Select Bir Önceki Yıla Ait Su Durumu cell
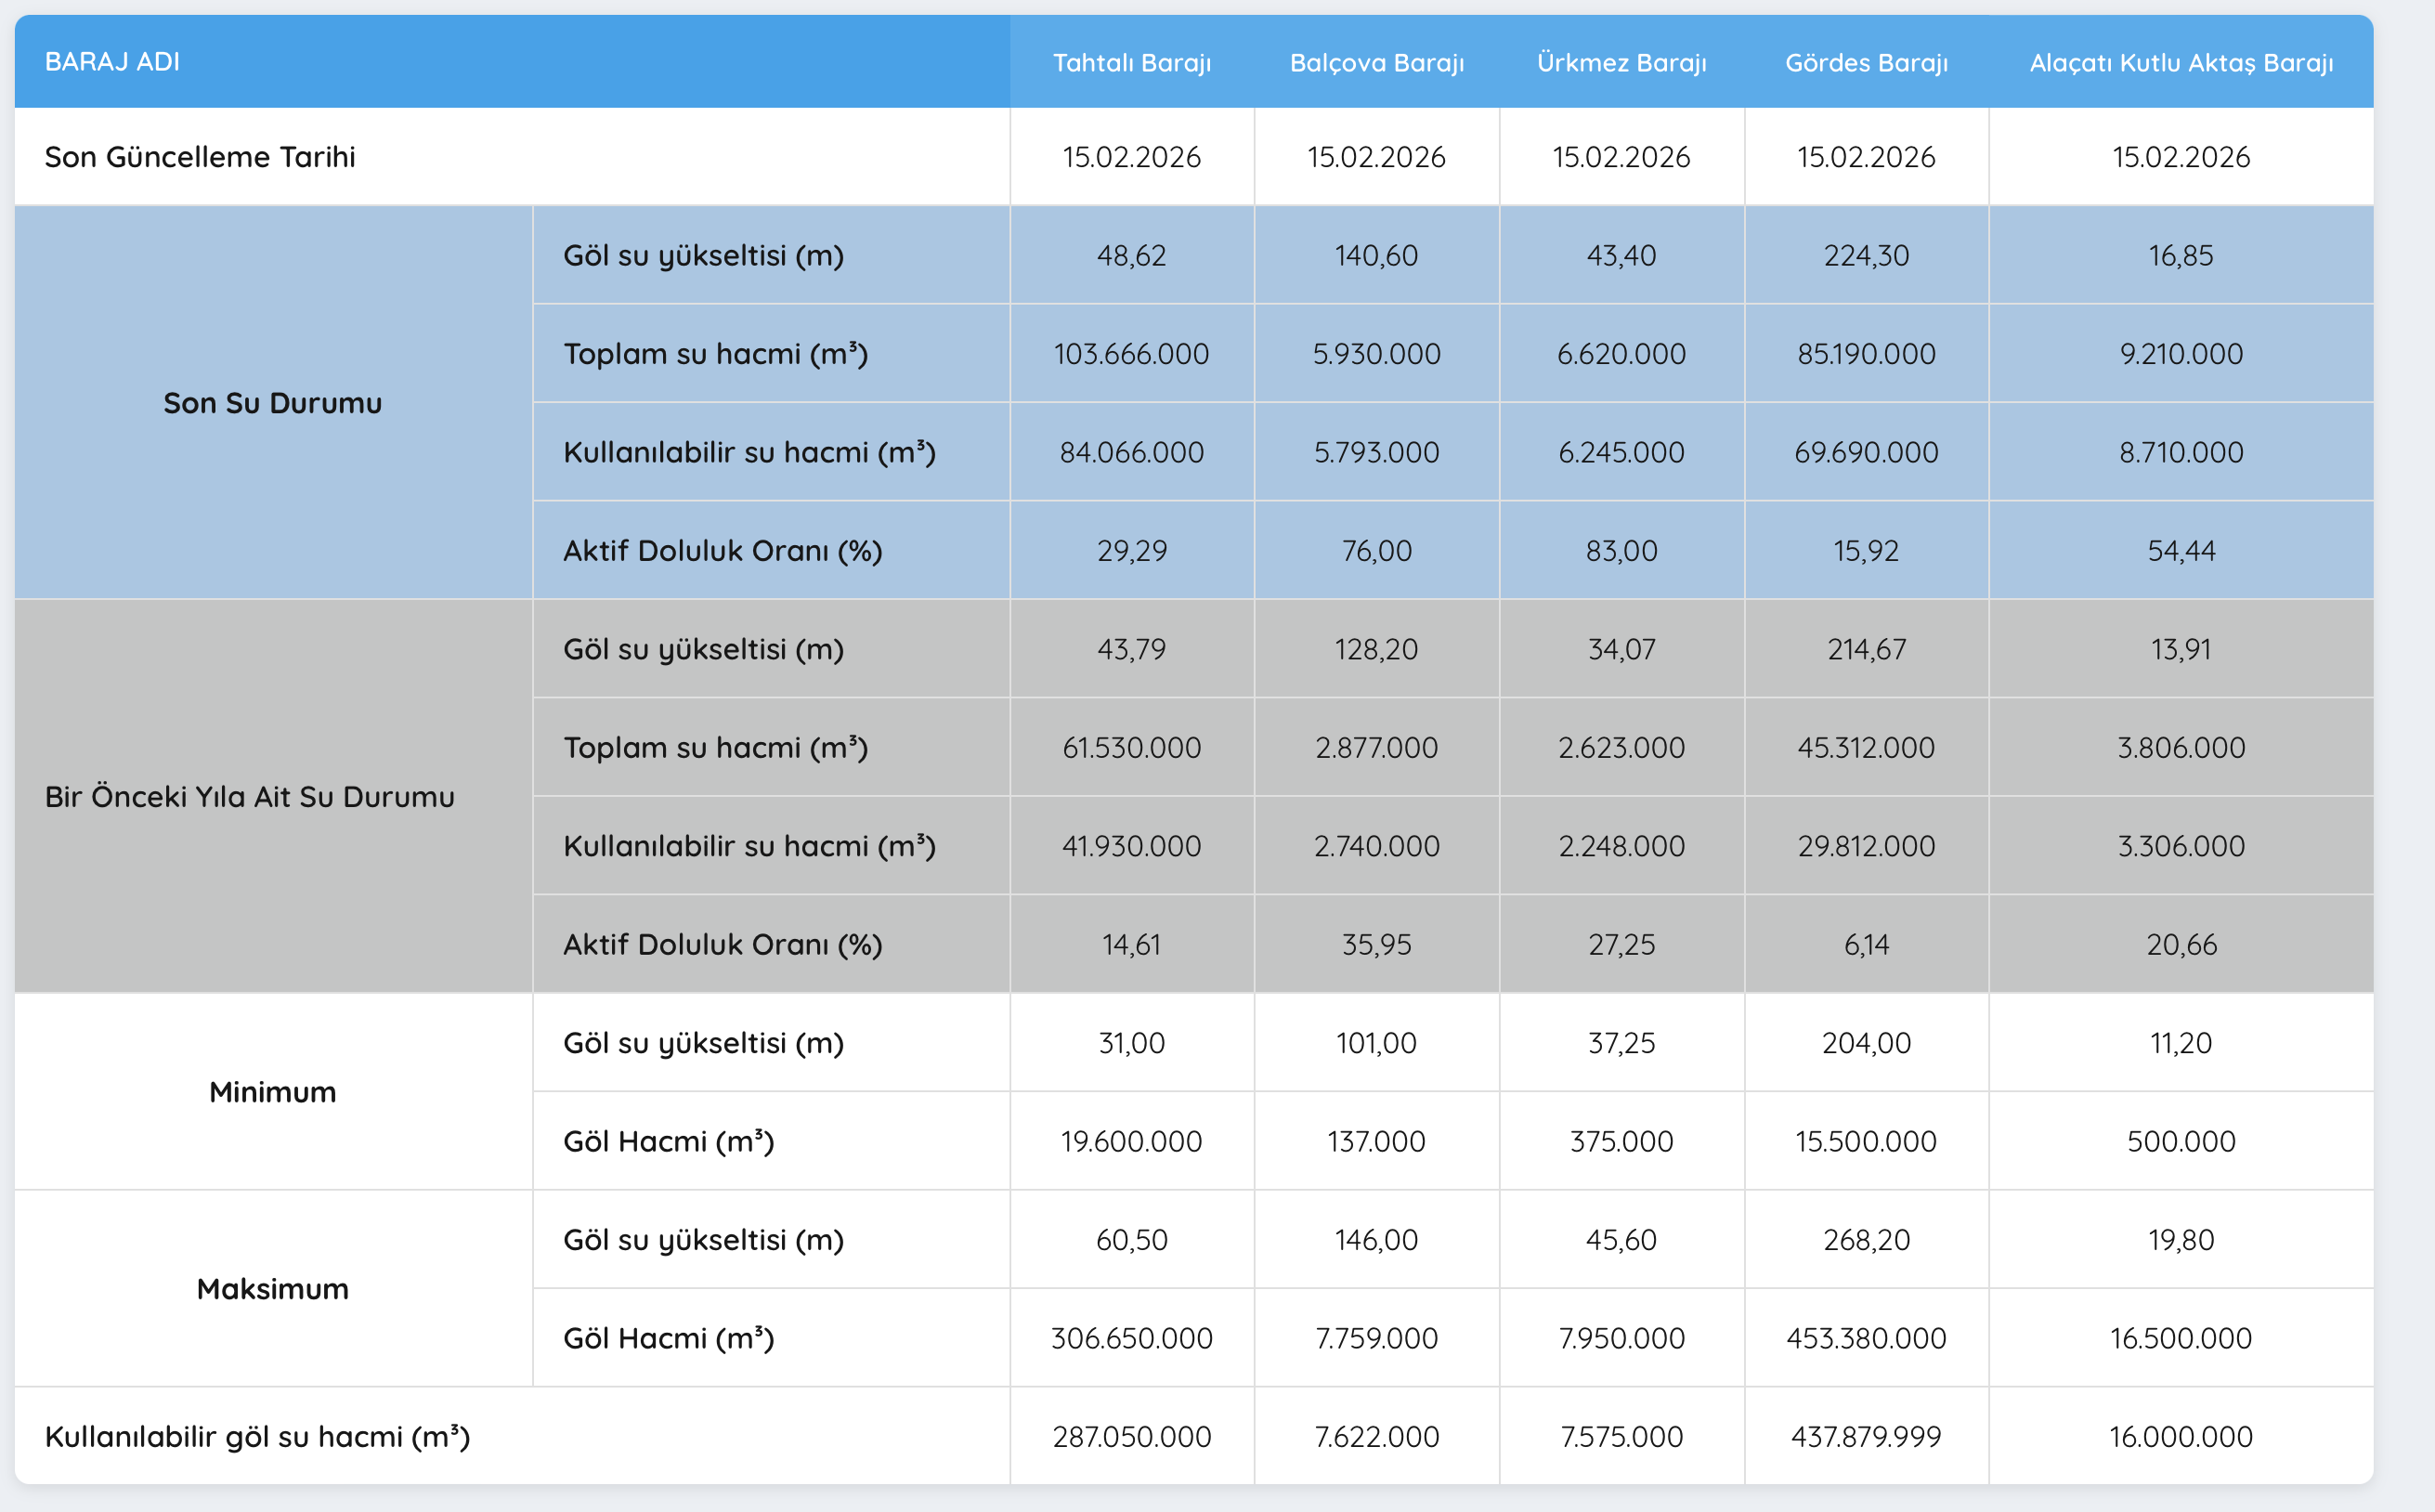This screenshot has height=1512, width=2435. click(250, 797)
